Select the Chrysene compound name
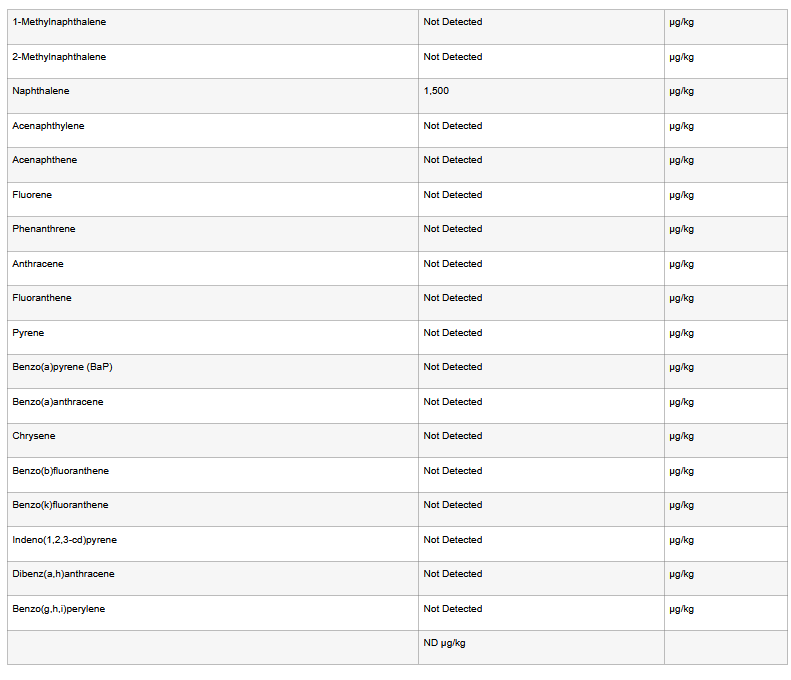Screen dimensions: 791x680 [x=34, y=436]
